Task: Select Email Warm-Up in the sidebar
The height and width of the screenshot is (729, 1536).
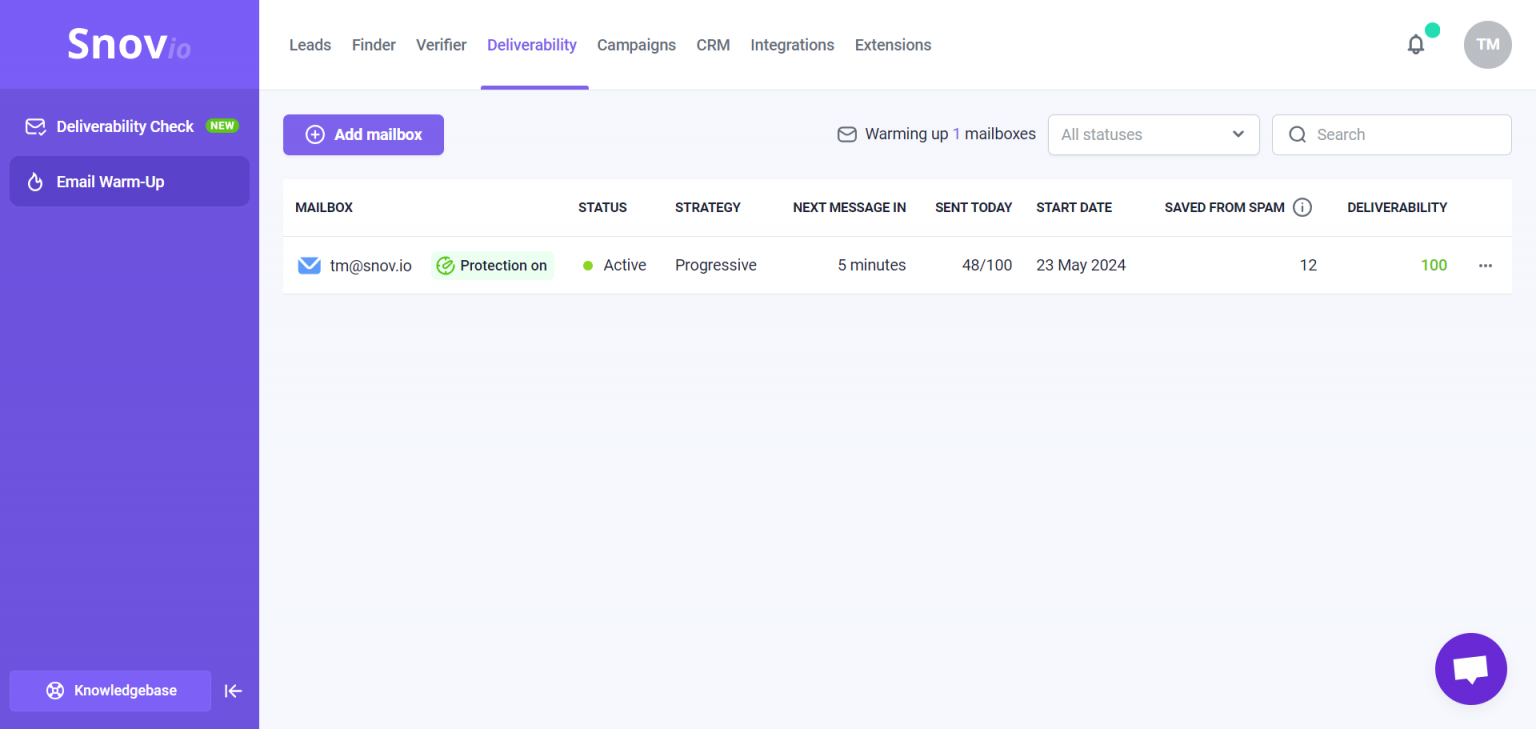Action: pyautogui.click(x=129, y=182)
